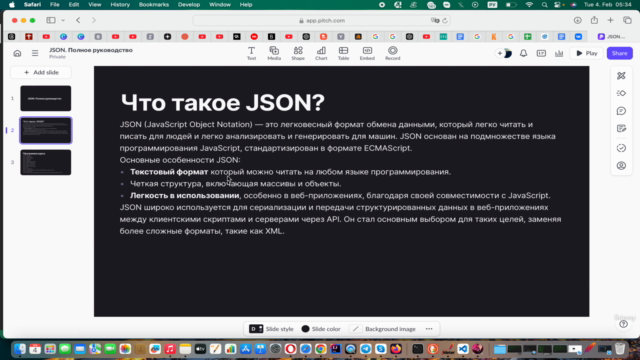Open the History menu
The height and width of the screenshot is (360, 640).
tap(120, 4)
